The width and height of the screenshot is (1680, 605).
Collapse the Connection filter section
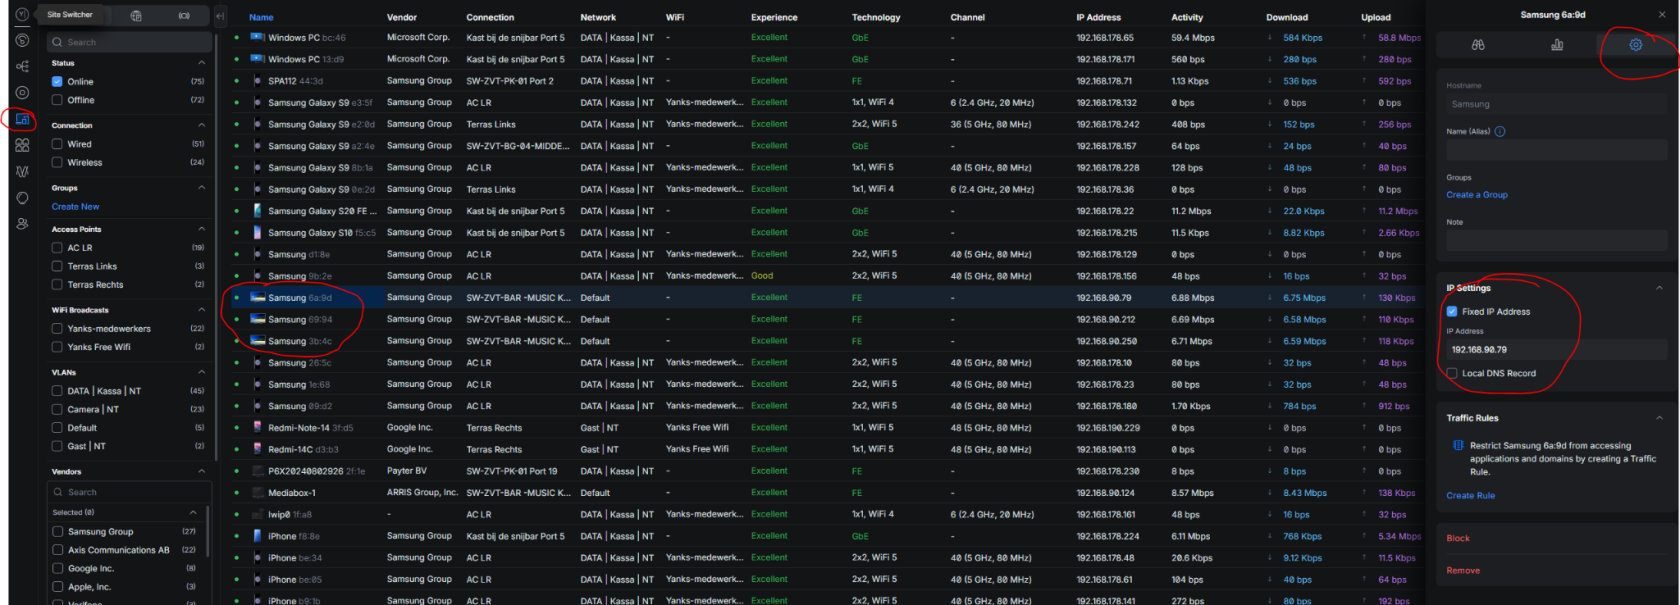[201, 125]
